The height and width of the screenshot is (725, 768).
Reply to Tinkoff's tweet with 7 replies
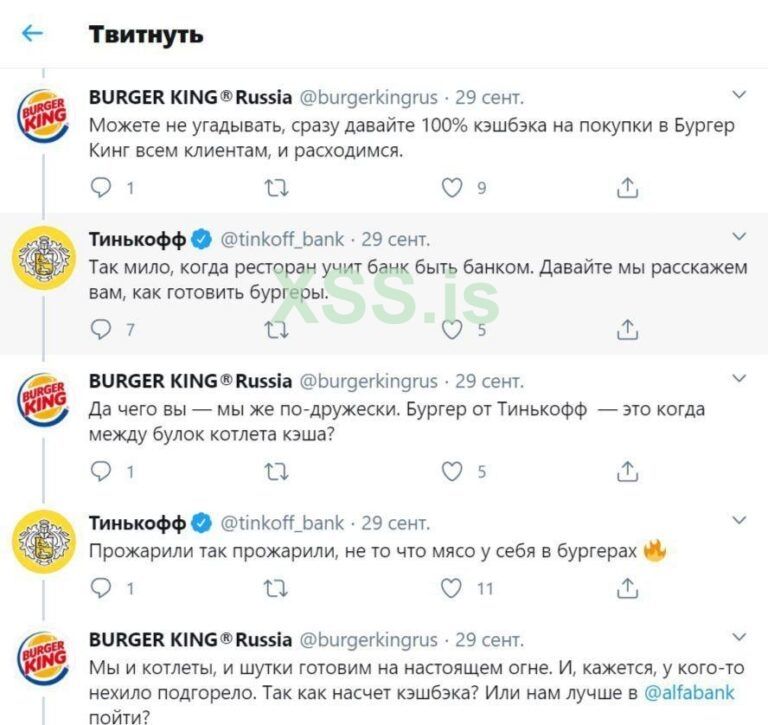102,329
